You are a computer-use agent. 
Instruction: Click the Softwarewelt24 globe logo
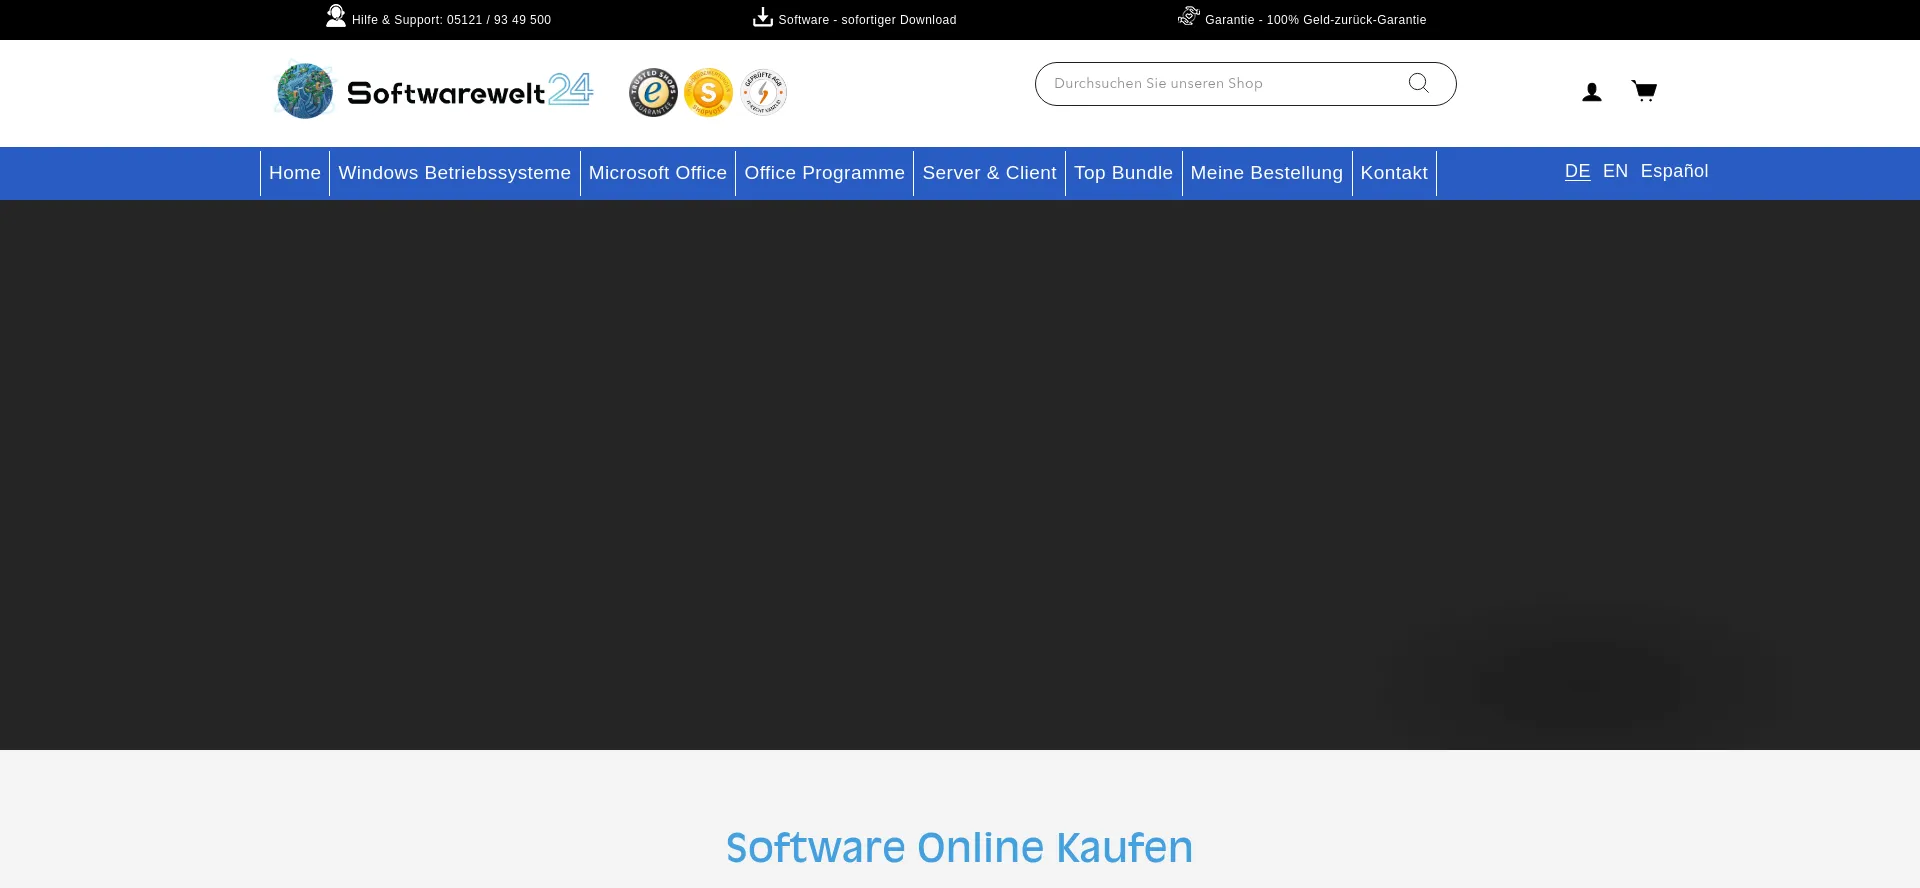305,91
